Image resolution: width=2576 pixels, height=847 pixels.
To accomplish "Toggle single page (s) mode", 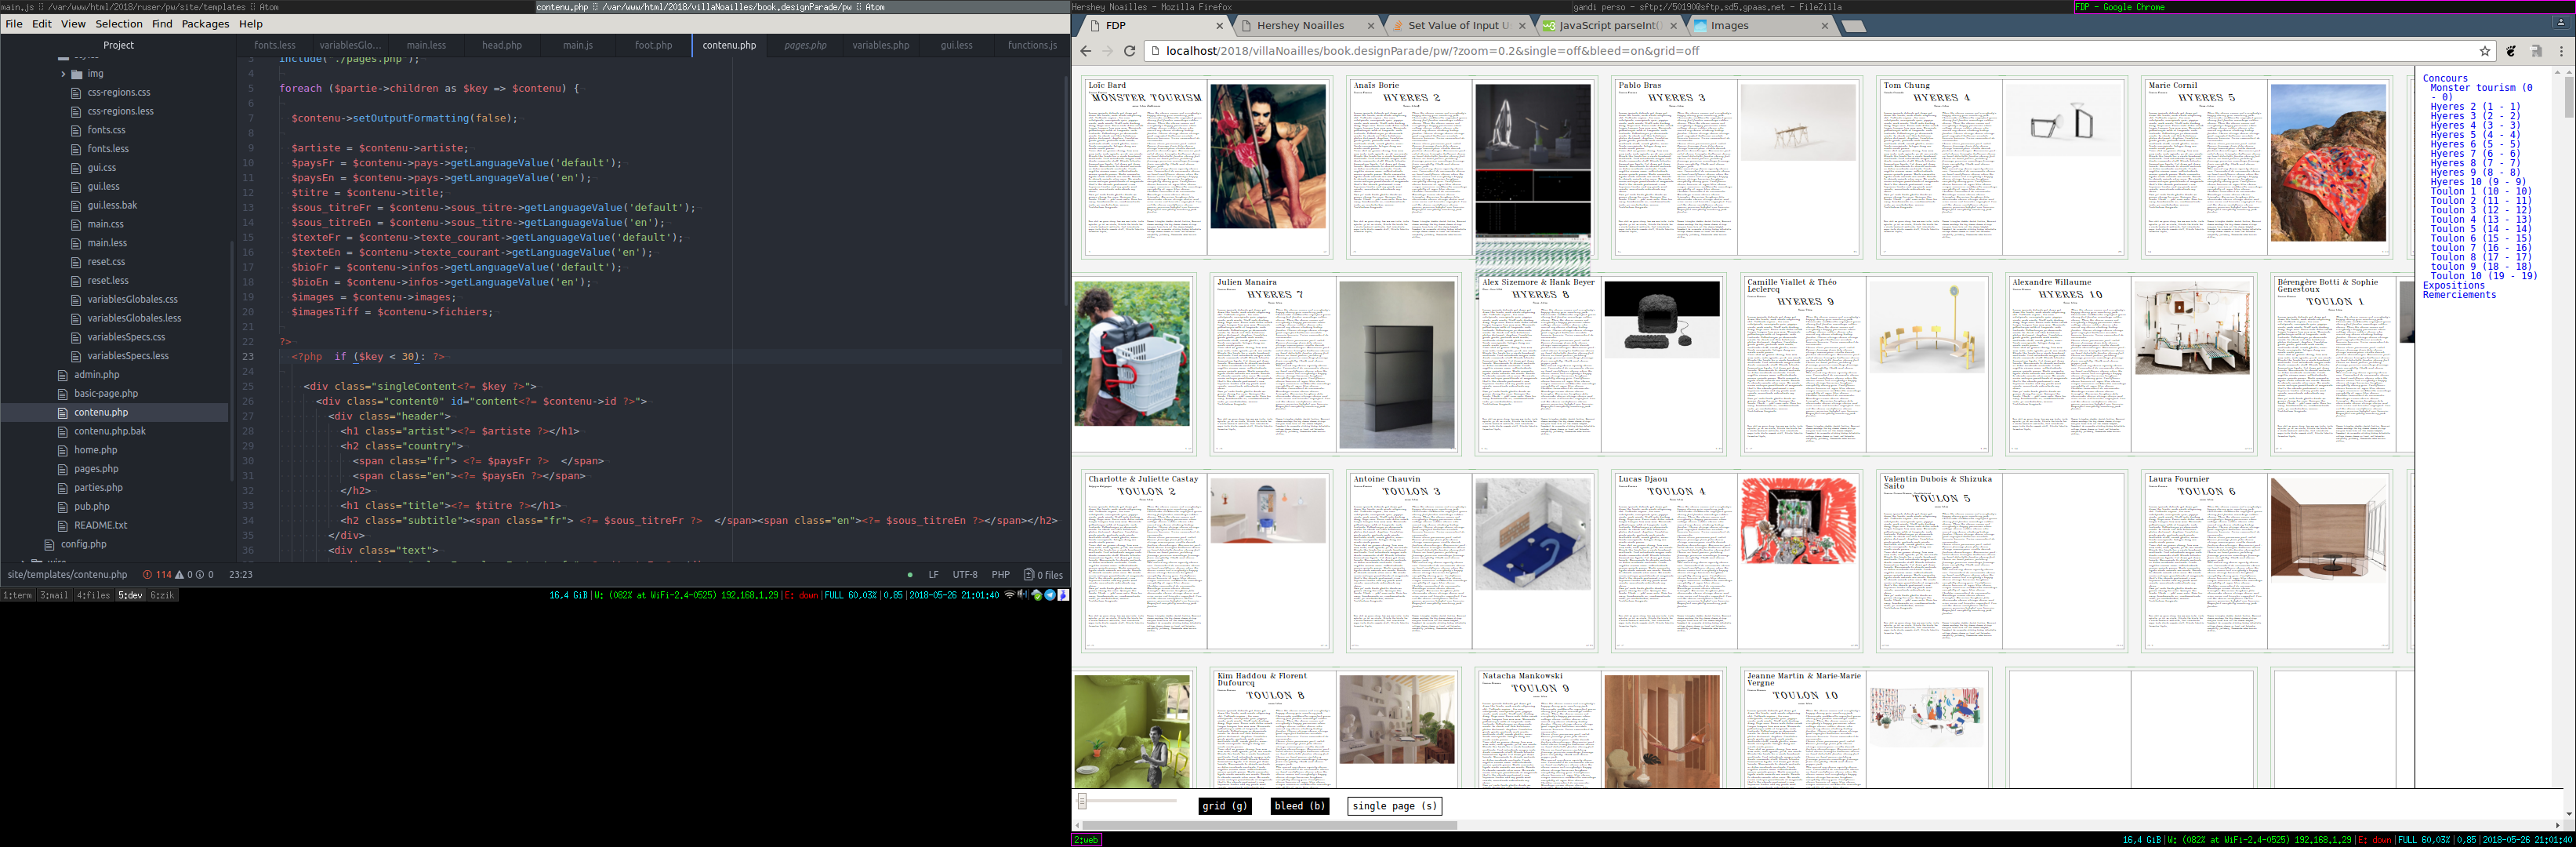I will coord(1394,806).
